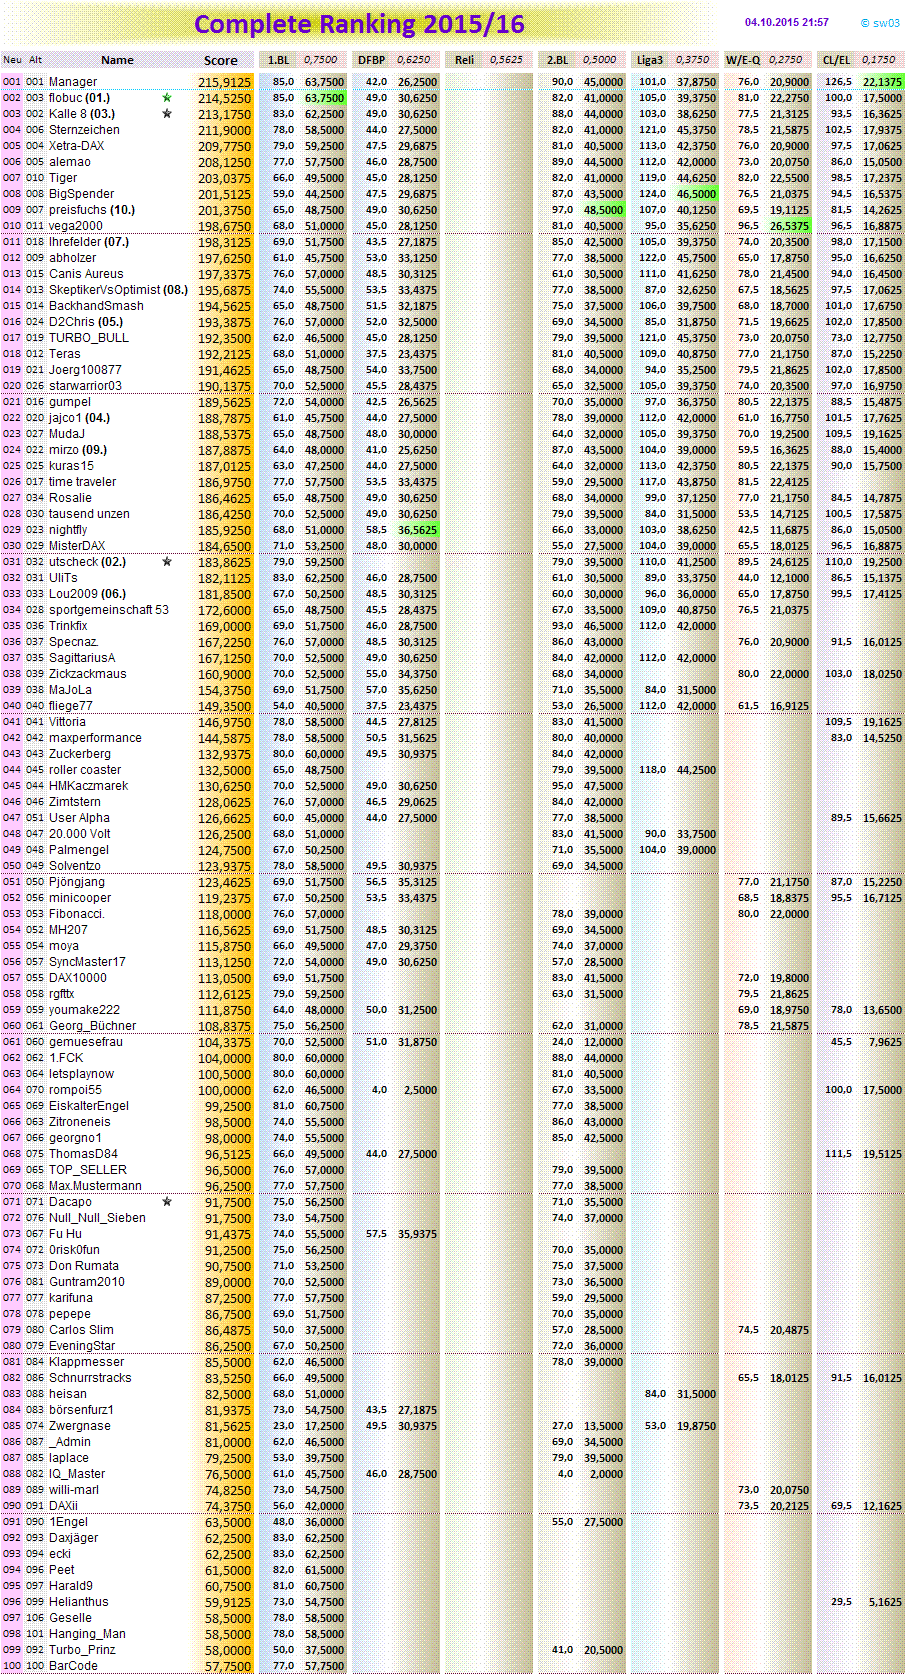The width and height of the screenshot is (905, 1674).
Task: Select the name 'Max.Mustermann'
Action: click(x=95, y=1186)
